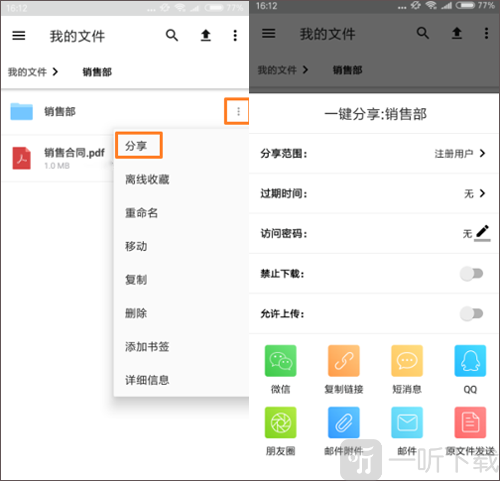Open the 销售部 blue folder icon
This screenshot has width=500, height=481.
[22, 111]
